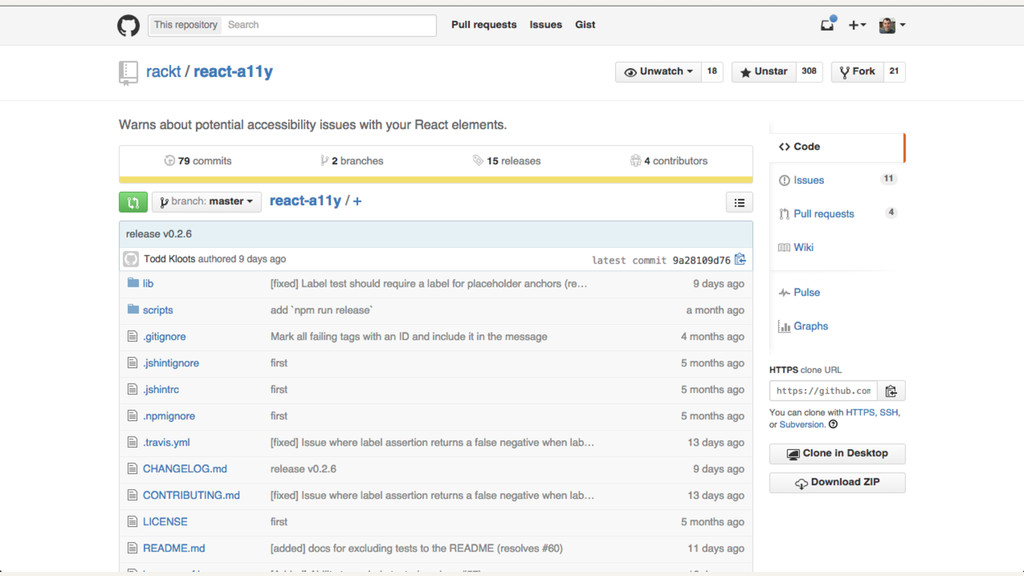Screen dimensions: 1024x576
Task: Focus the repository search field
Action: click(x=328, y=25)
